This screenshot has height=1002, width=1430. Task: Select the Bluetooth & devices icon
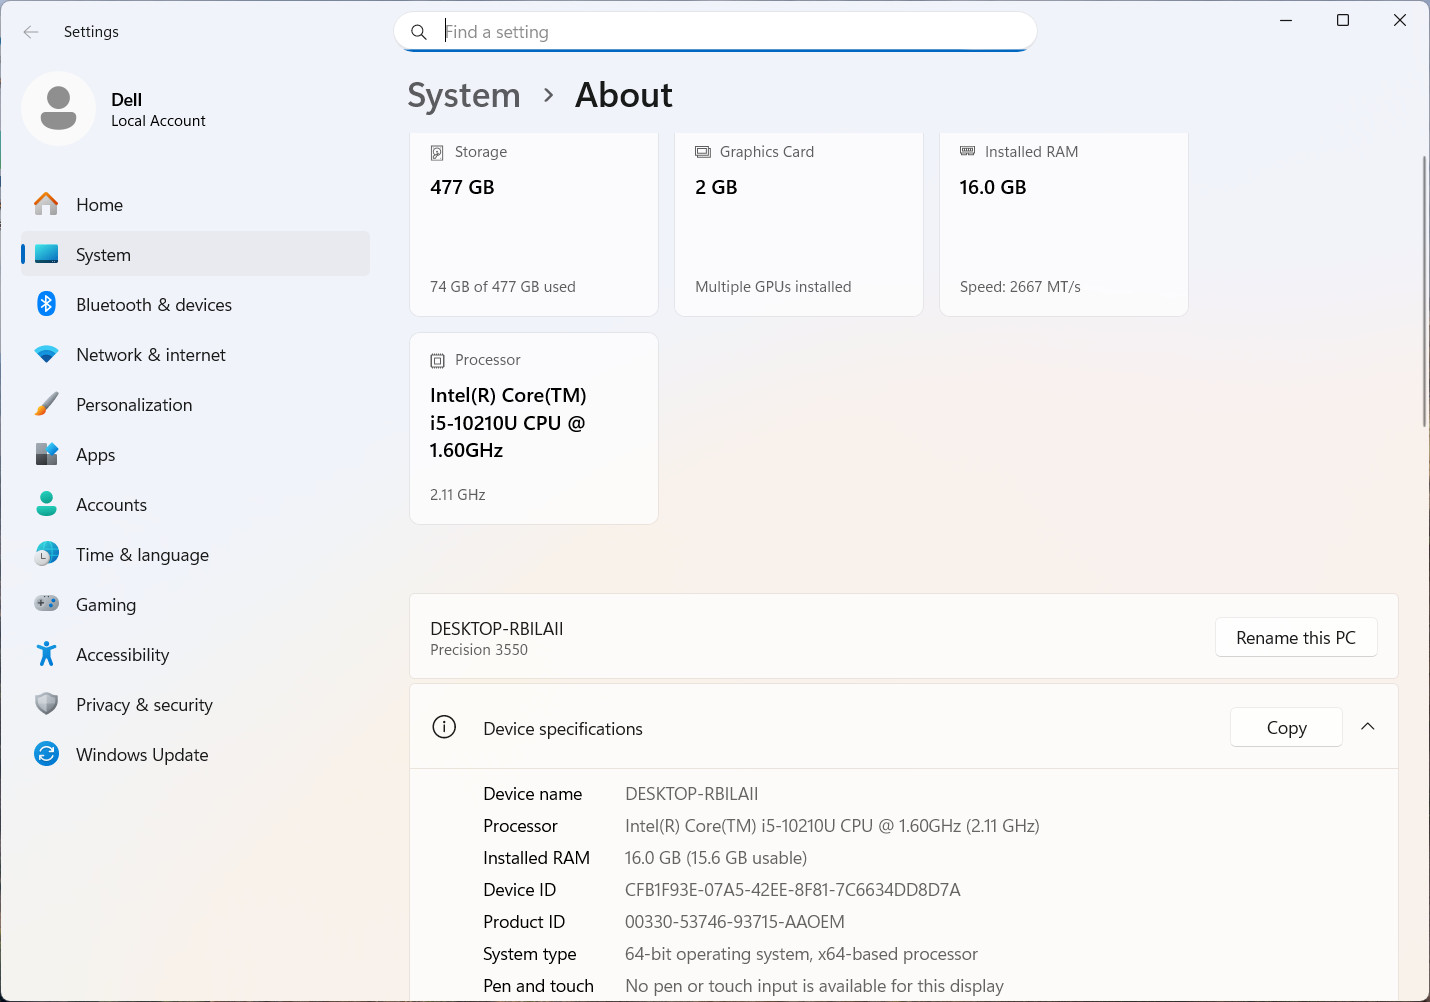(x=46, y=304)
